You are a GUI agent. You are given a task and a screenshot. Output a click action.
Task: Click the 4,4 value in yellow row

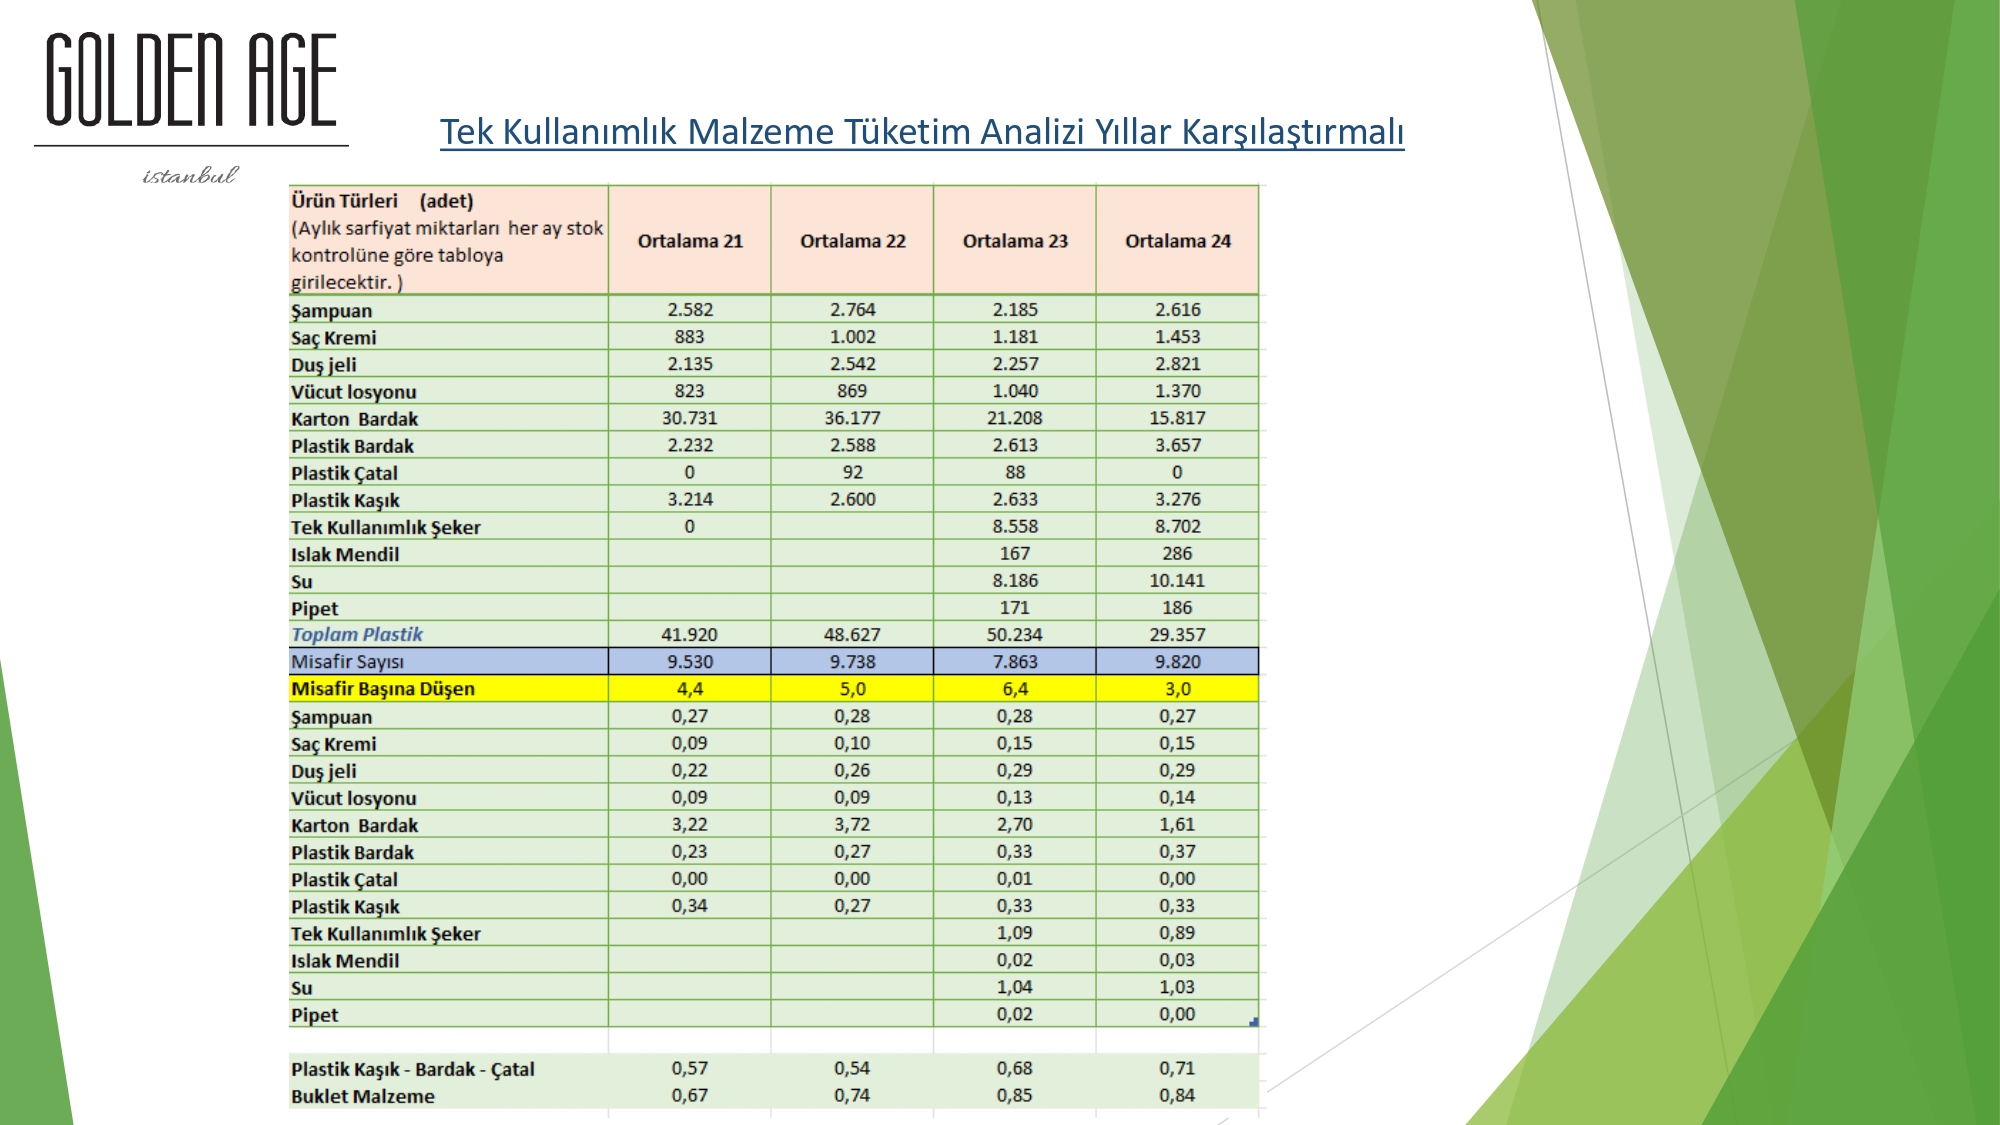(x=690, y=688)
